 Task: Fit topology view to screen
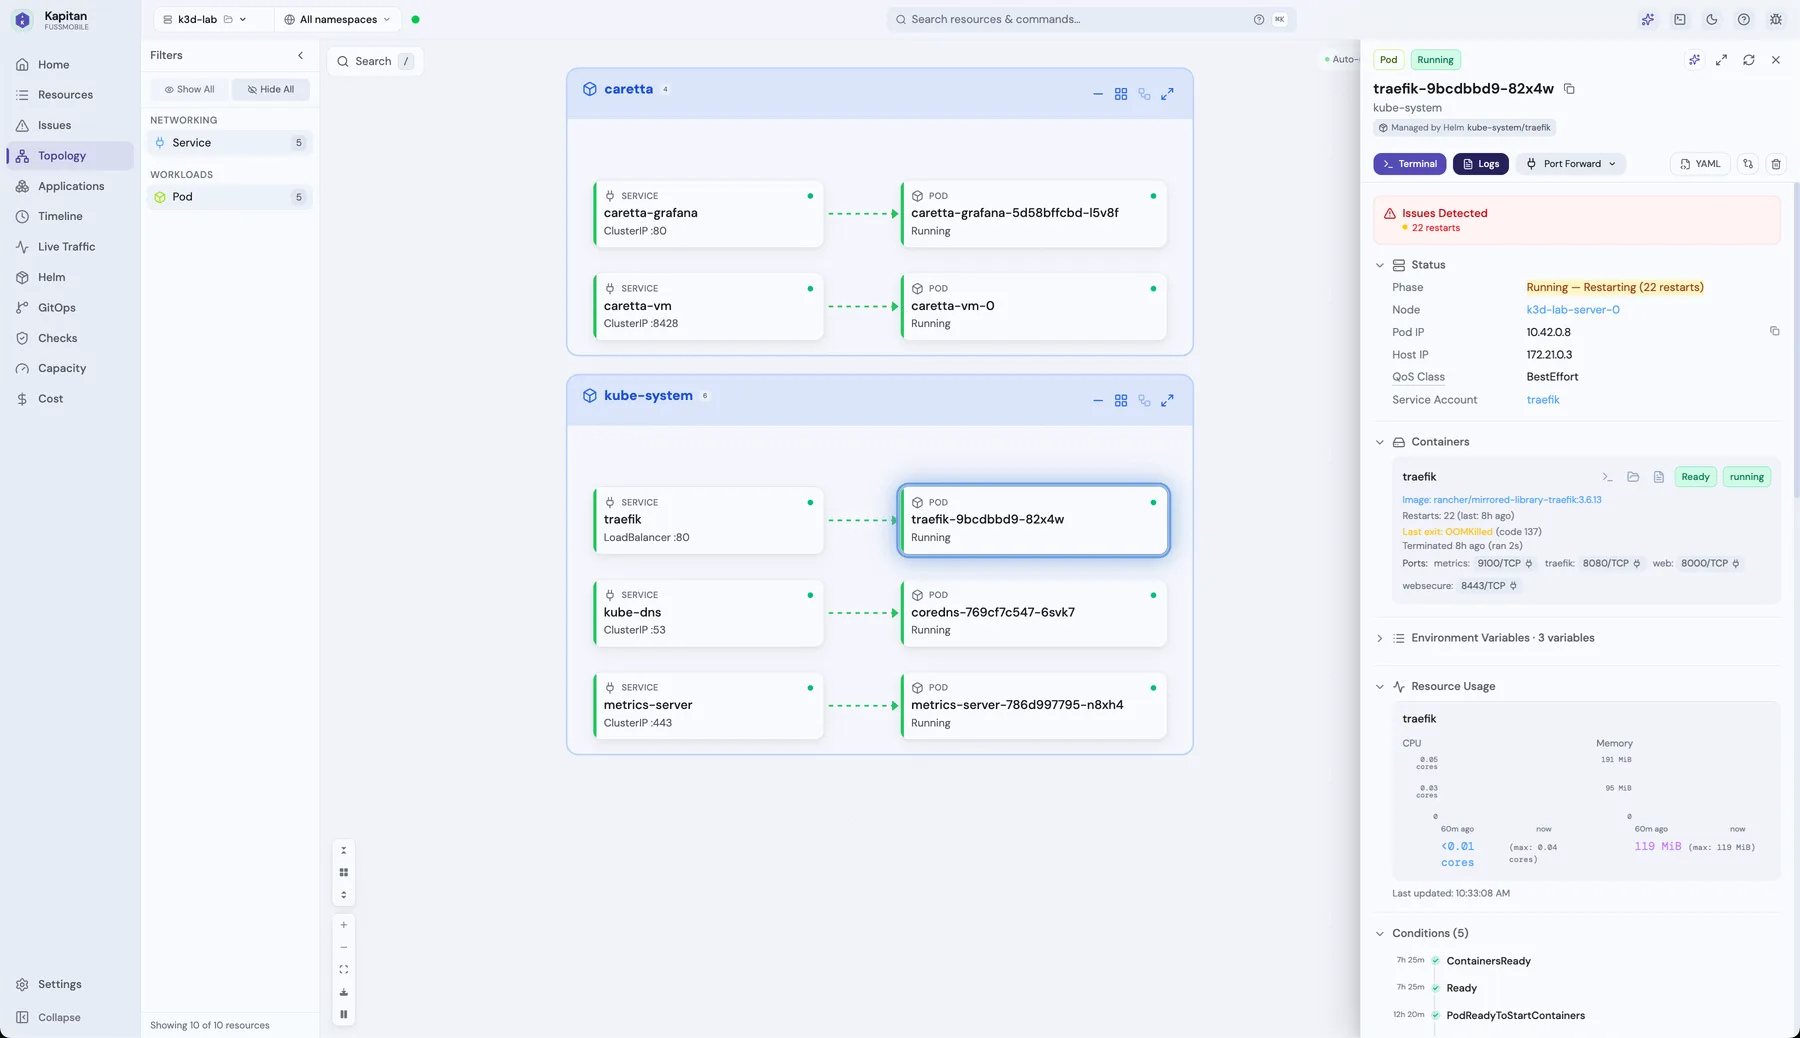point(344,970)
